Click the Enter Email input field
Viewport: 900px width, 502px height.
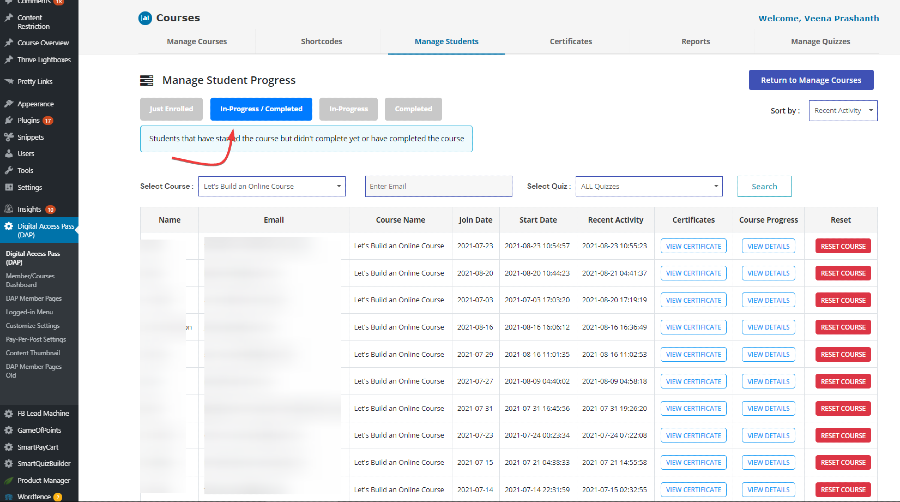tap(438, 186)
